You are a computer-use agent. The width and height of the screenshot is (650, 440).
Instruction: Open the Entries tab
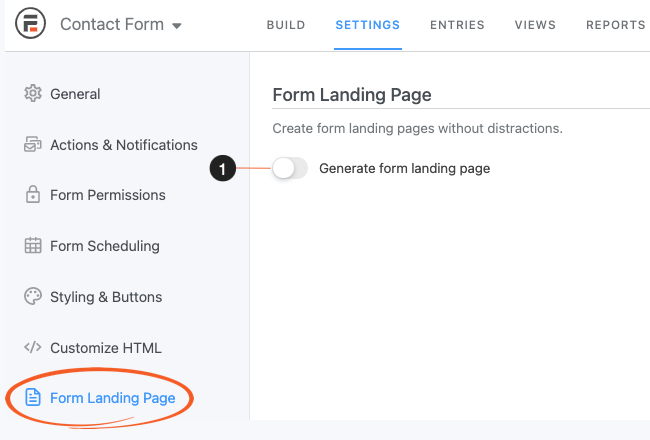tap(457, 25)
